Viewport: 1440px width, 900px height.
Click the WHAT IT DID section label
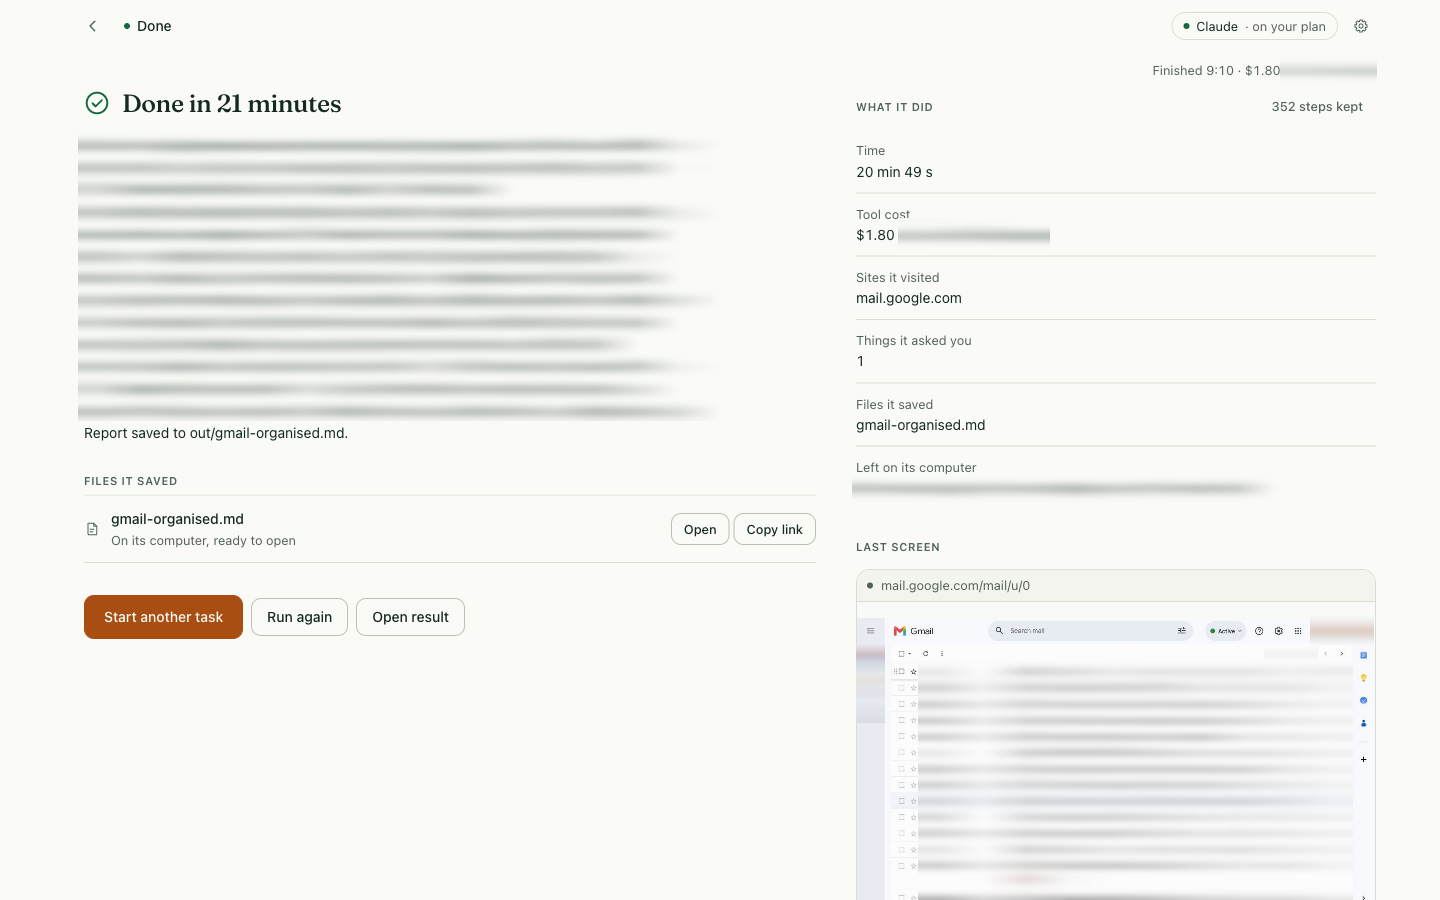[894, 107]
